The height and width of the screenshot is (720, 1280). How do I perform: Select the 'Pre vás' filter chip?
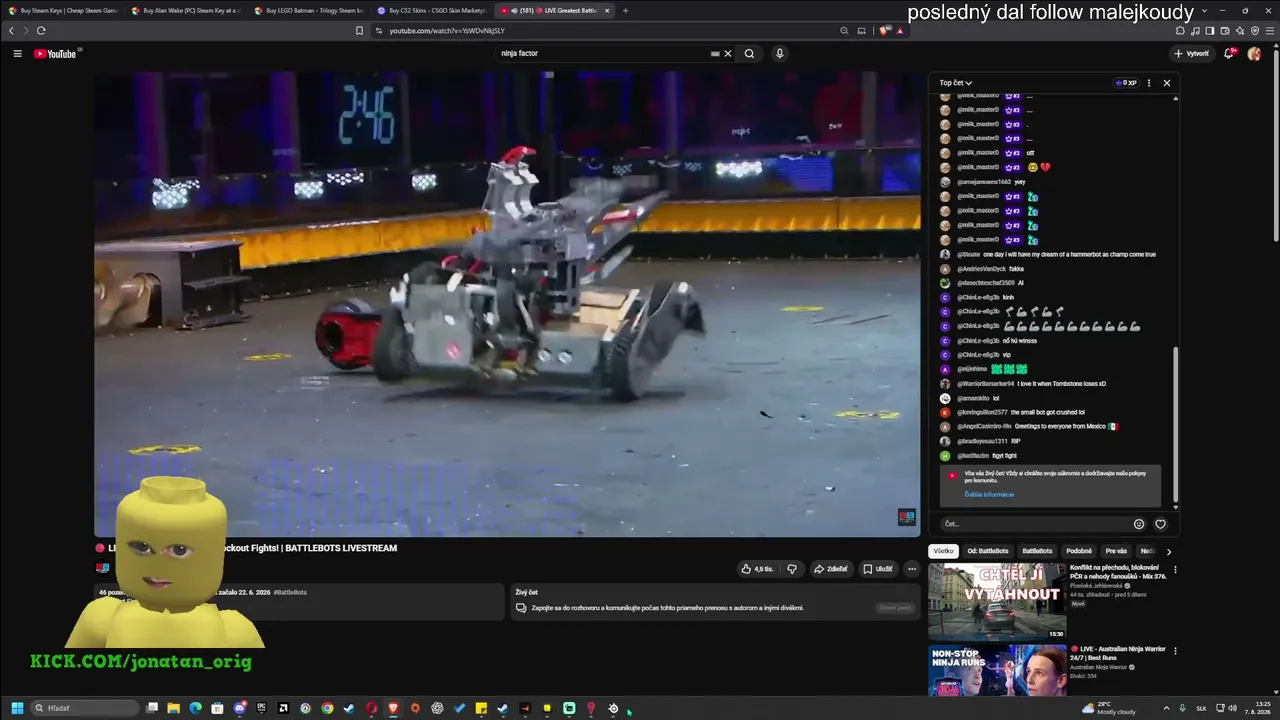[x=1116, y=551]
